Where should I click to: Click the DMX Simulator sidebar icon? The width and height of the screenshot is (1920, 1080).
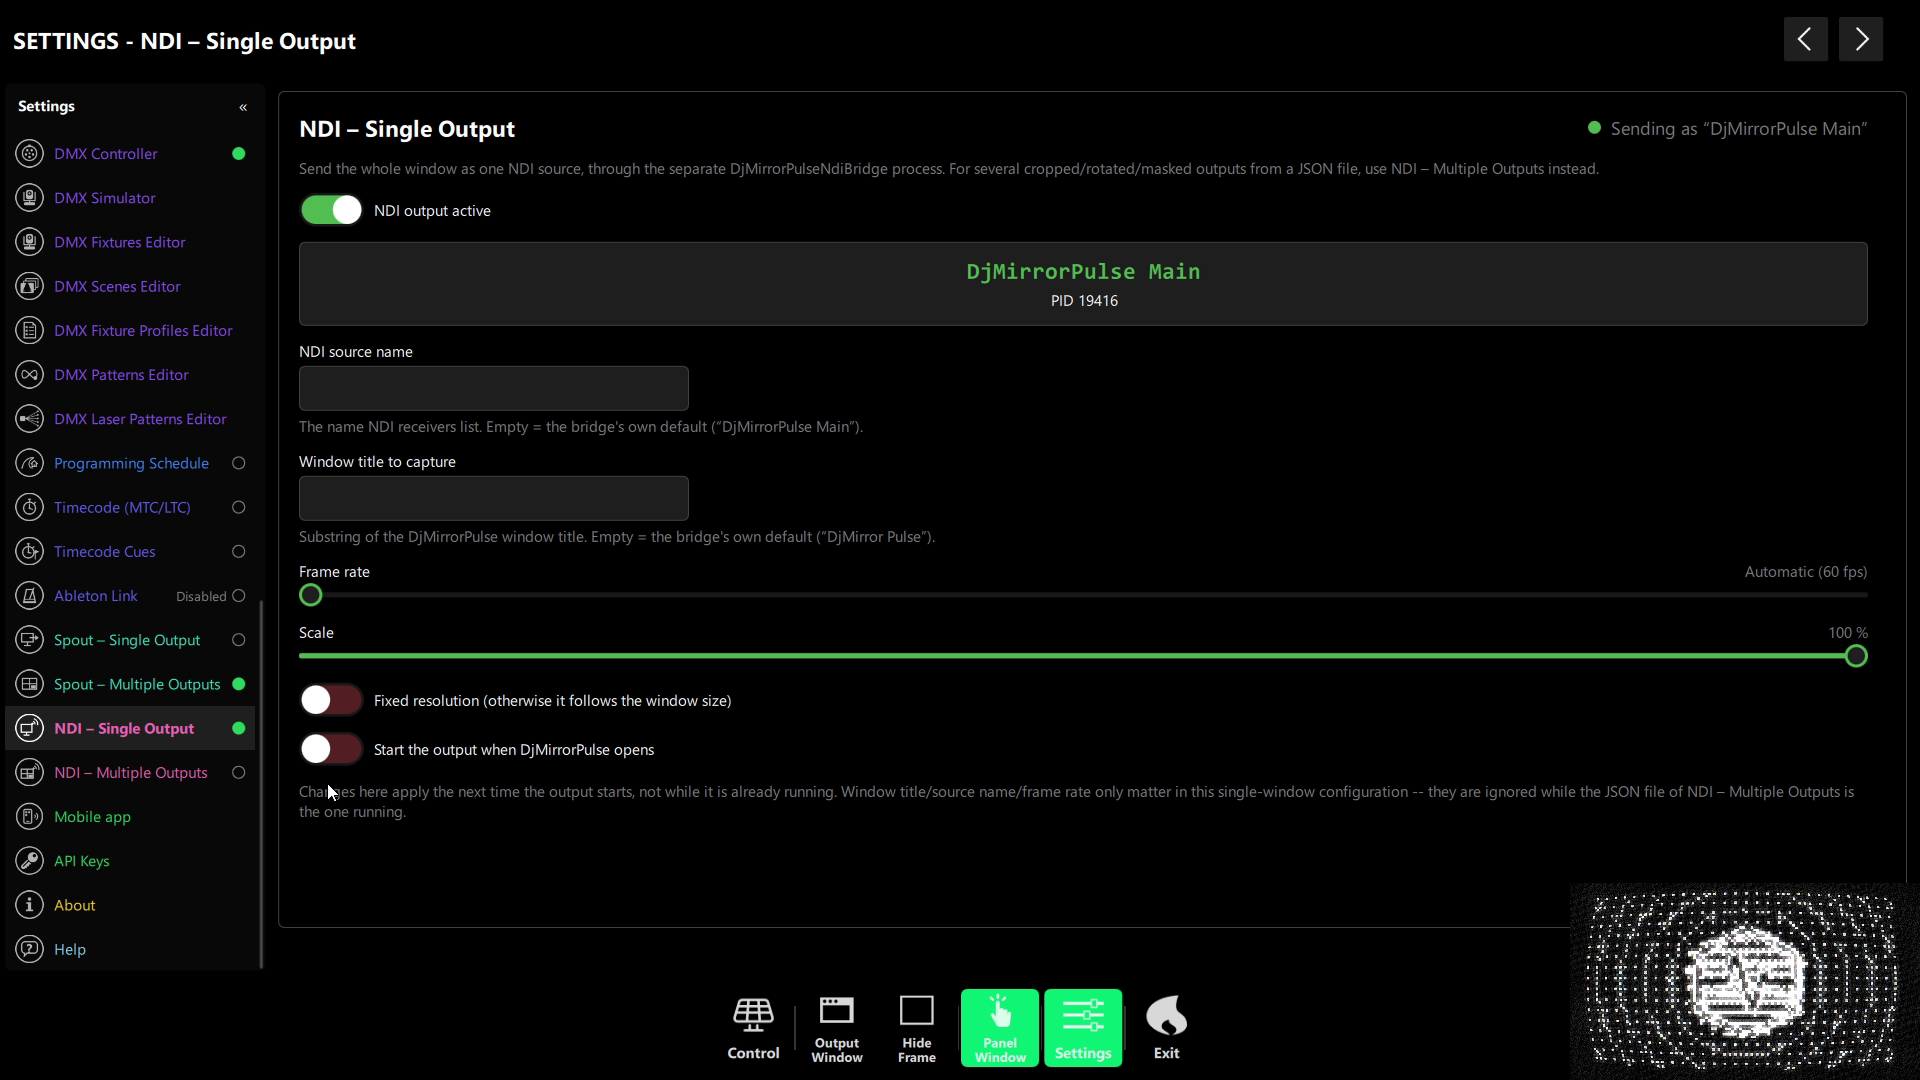click(x=30, y=198)
